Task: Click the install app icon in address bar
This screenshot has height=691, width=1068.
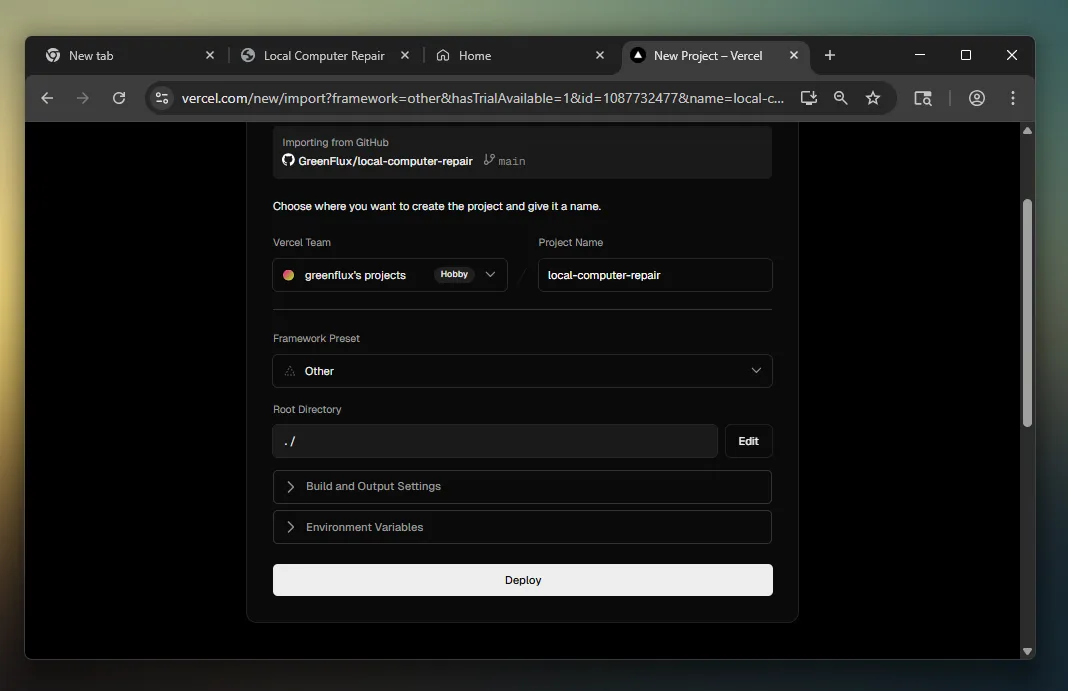Action: click(810, 98)
